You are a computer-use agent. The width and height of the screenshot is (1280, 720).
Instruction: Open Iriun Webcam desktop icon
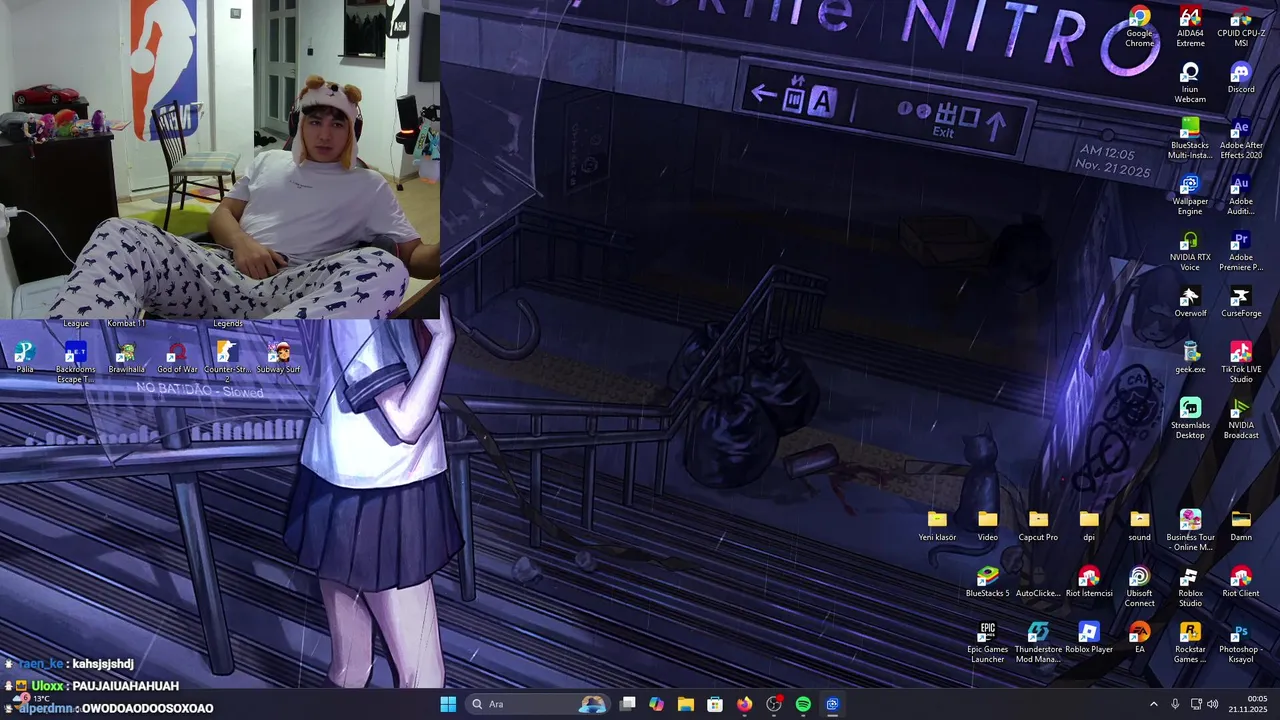click(x=1190, y=83)
